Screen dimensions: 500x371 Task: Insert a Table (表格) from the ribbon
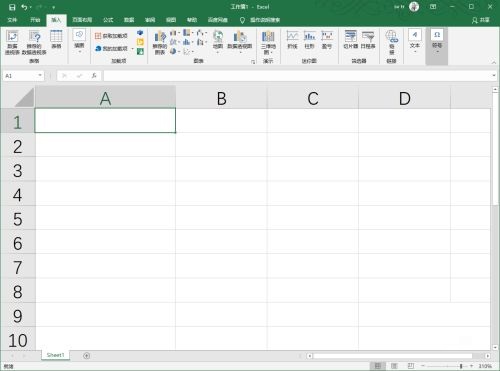(x=56, y=39)
